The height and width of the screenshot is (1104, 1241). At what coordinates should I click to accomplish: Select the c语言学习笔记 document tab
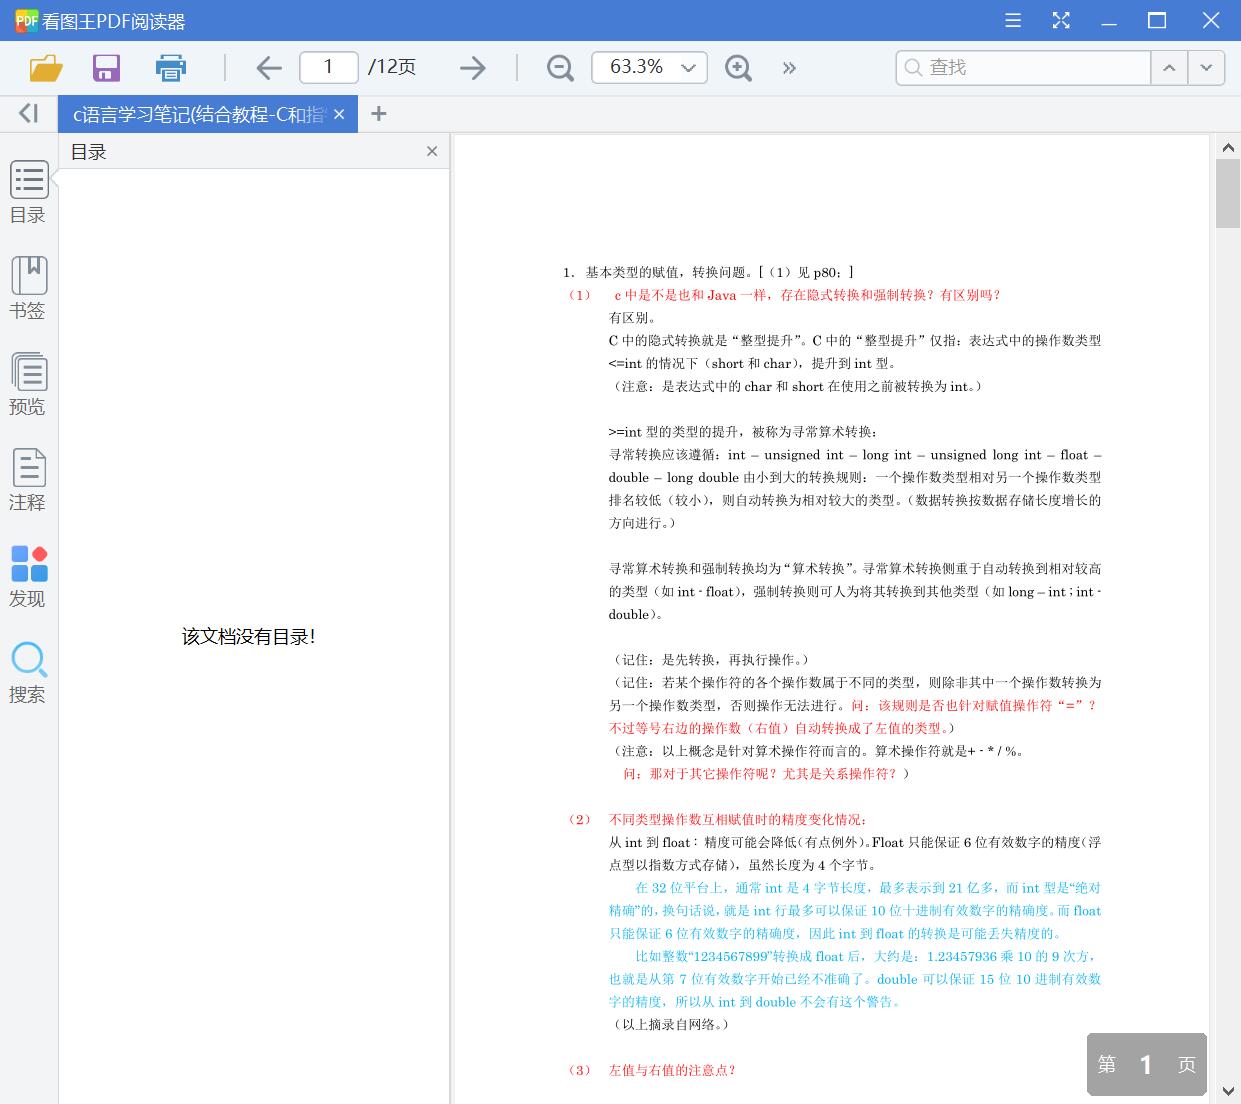click(195, 113)
